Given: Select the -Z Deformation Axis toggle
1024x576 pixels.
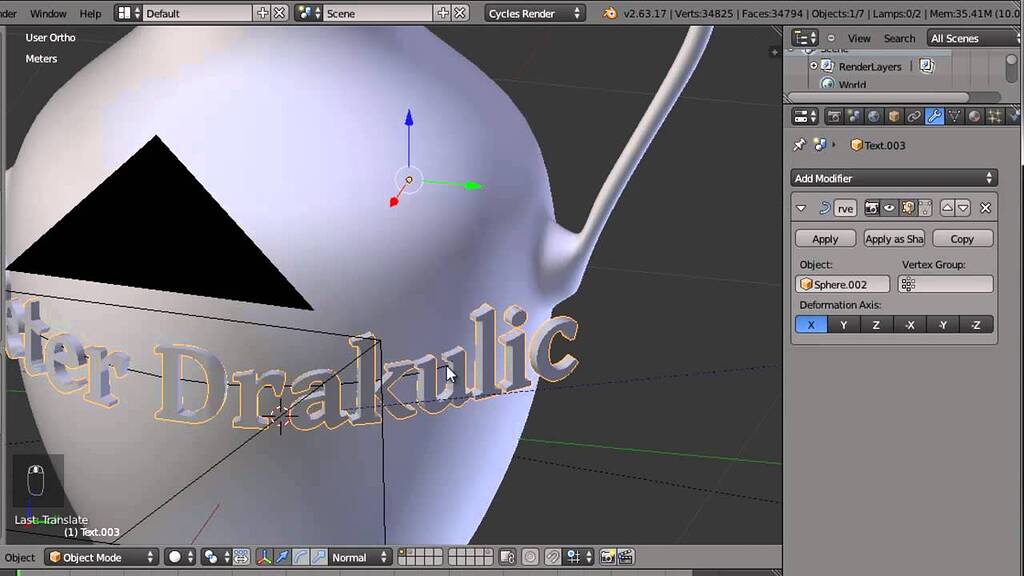Looking at the screenshot, I should click(x=975, y=324).
